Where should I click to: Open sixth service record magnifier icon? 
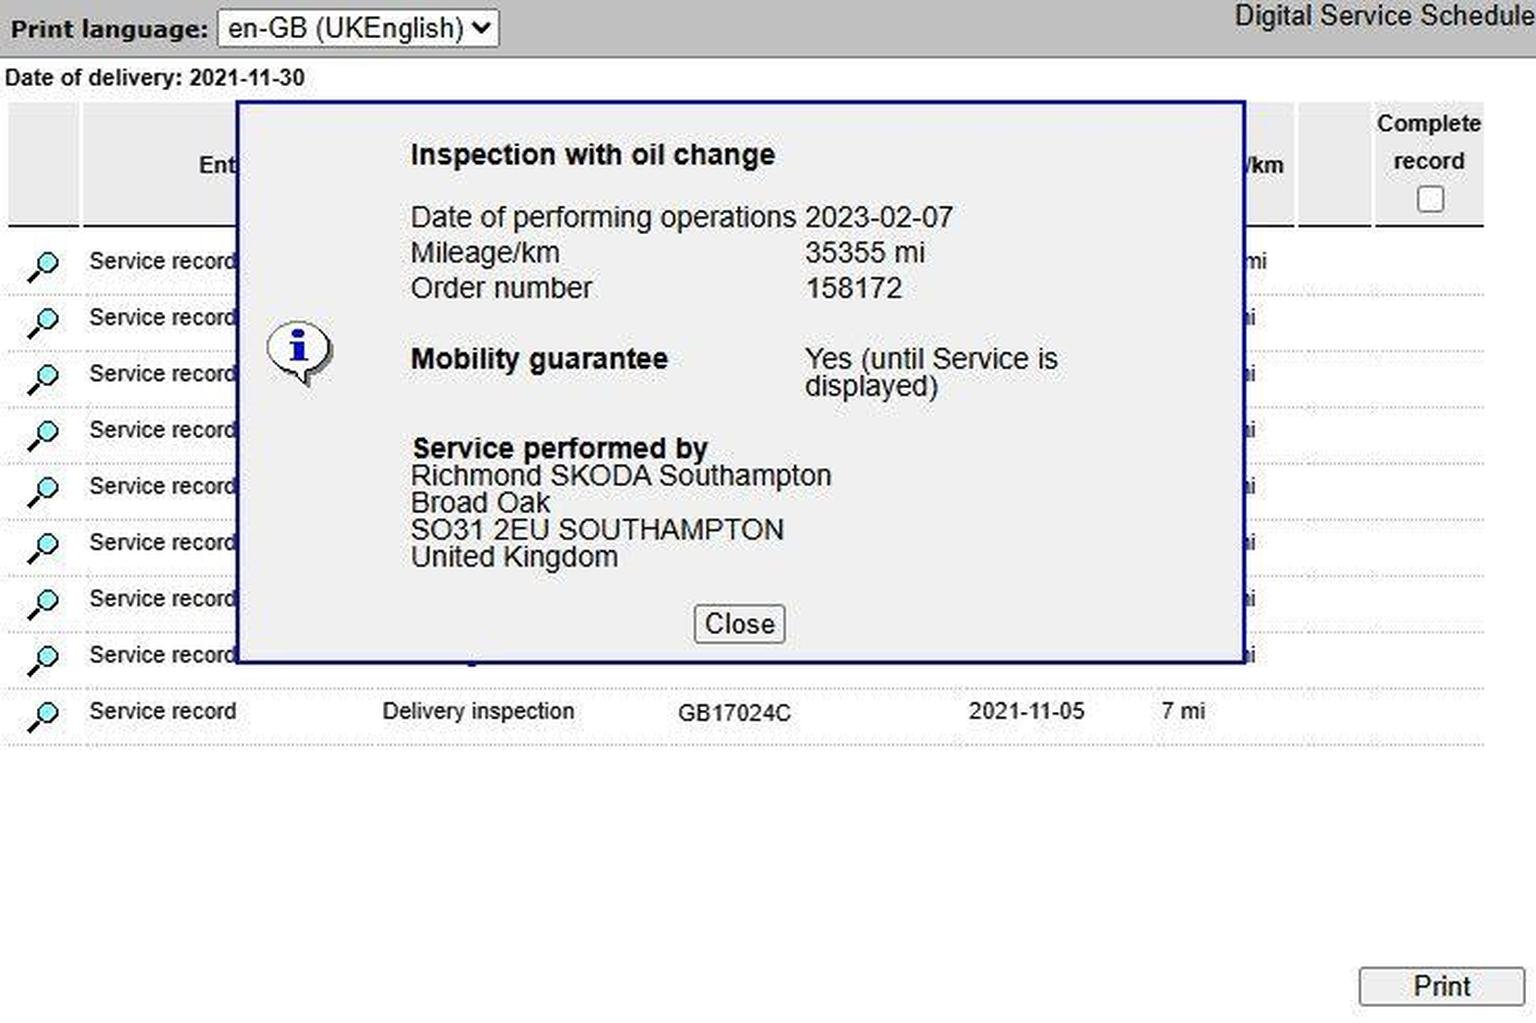click(43, 546)
